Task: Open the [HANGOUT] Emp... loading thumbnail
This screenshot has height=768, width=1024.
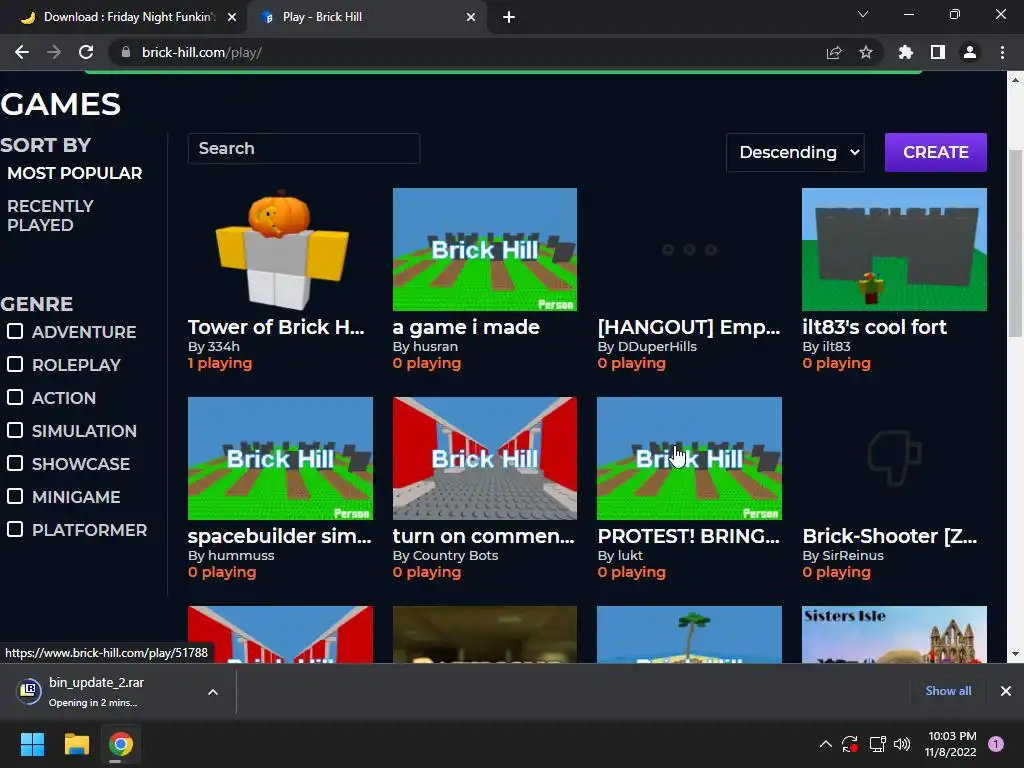Action: [x=689, y=249]
